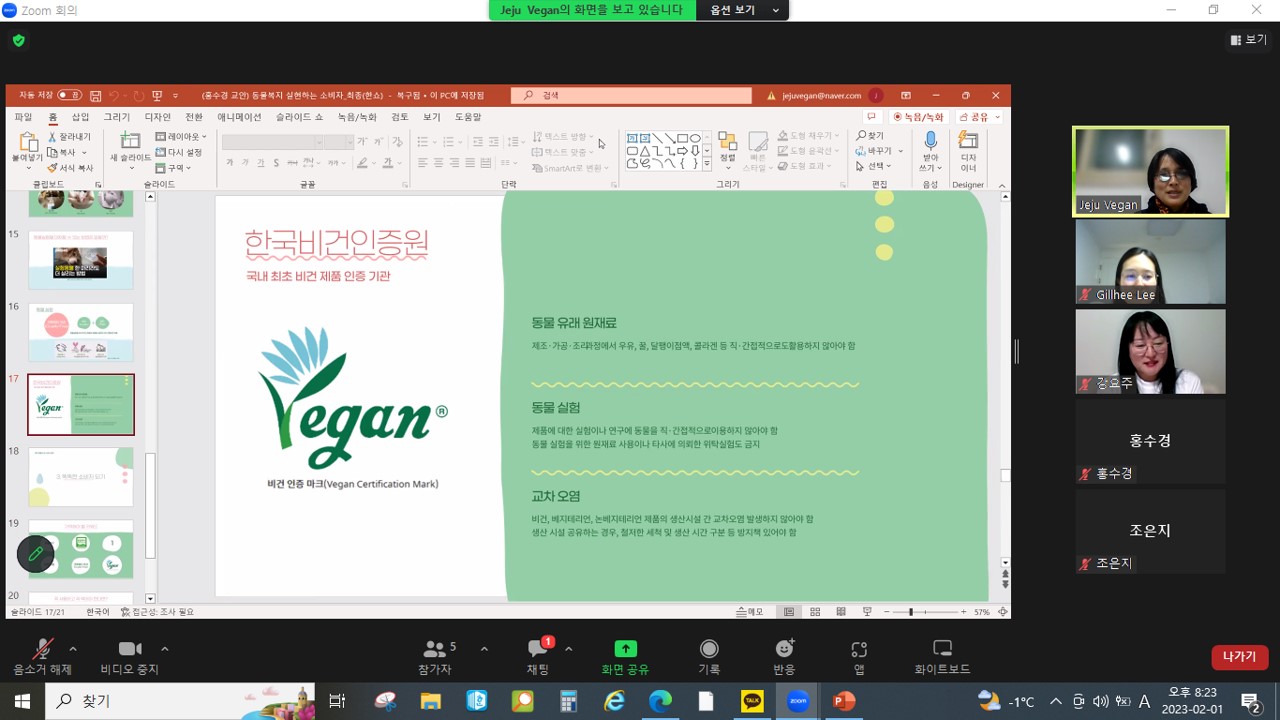Click 잘라내기 cut in the clipboard group
Screen dimensions: 1280x720
coord(69,137)
